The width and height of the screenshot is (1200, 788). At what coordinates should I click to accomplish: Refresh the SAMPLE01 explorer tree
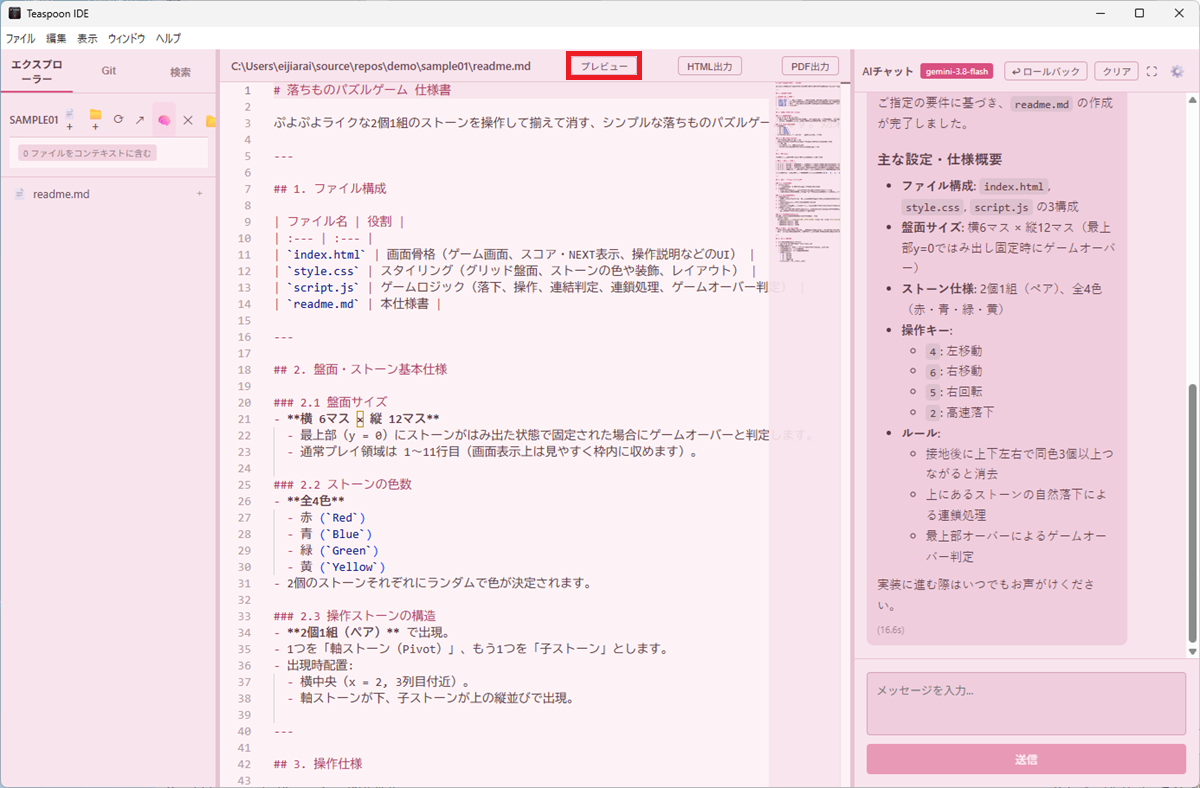[118, 119]
